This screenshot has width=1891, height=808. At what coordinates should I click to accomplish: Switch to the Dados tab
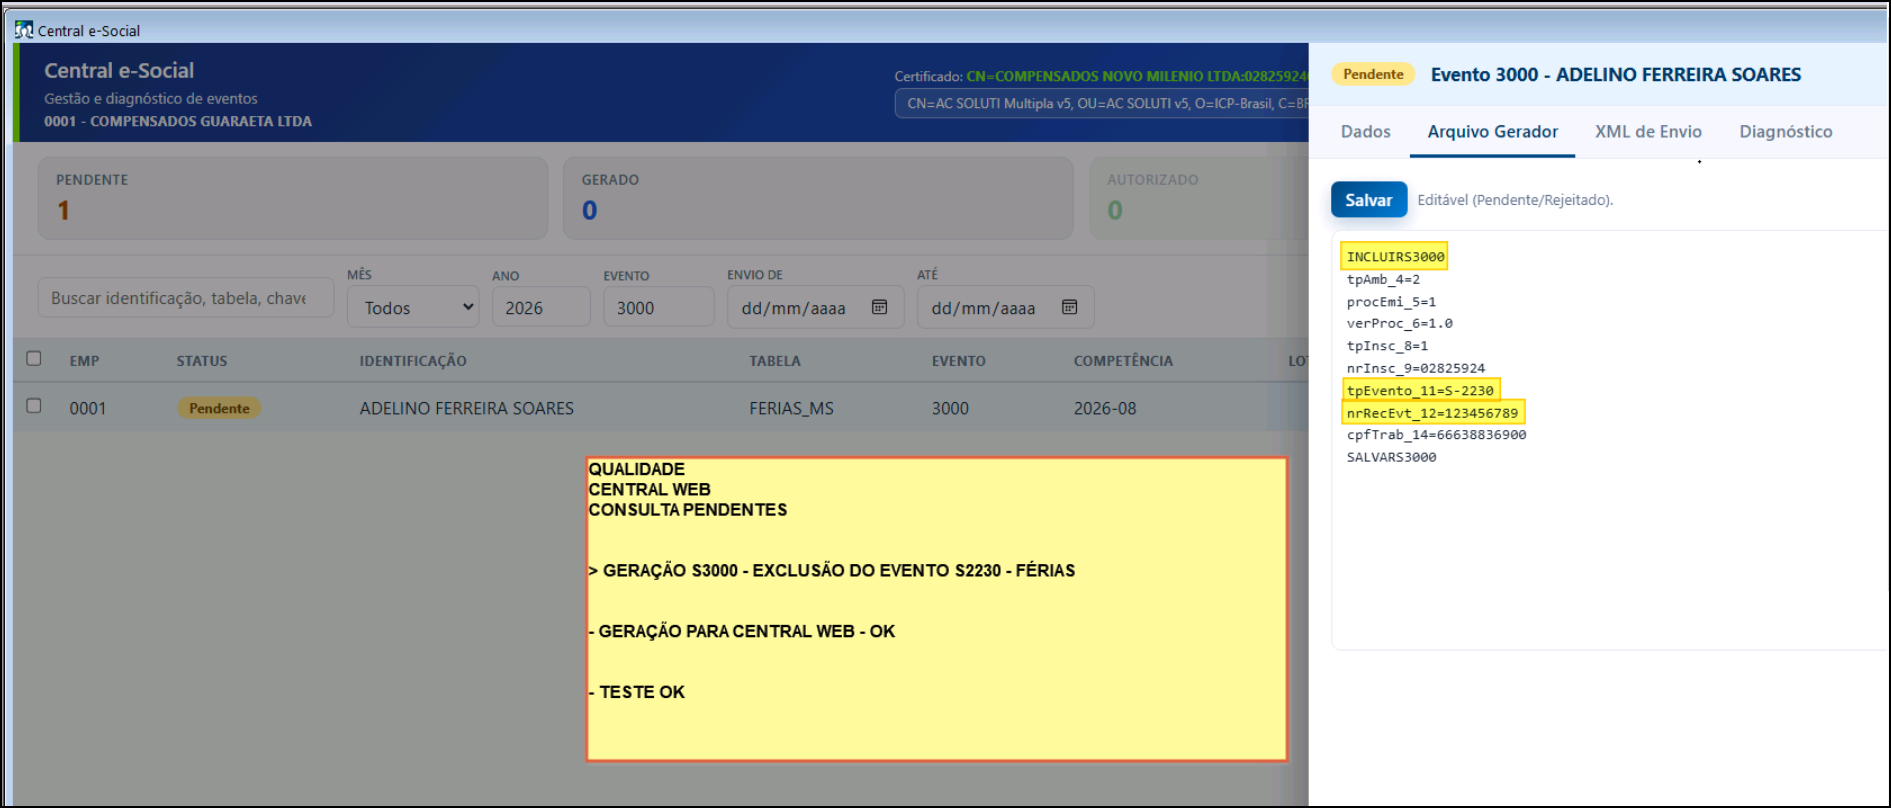point(1365,131)
